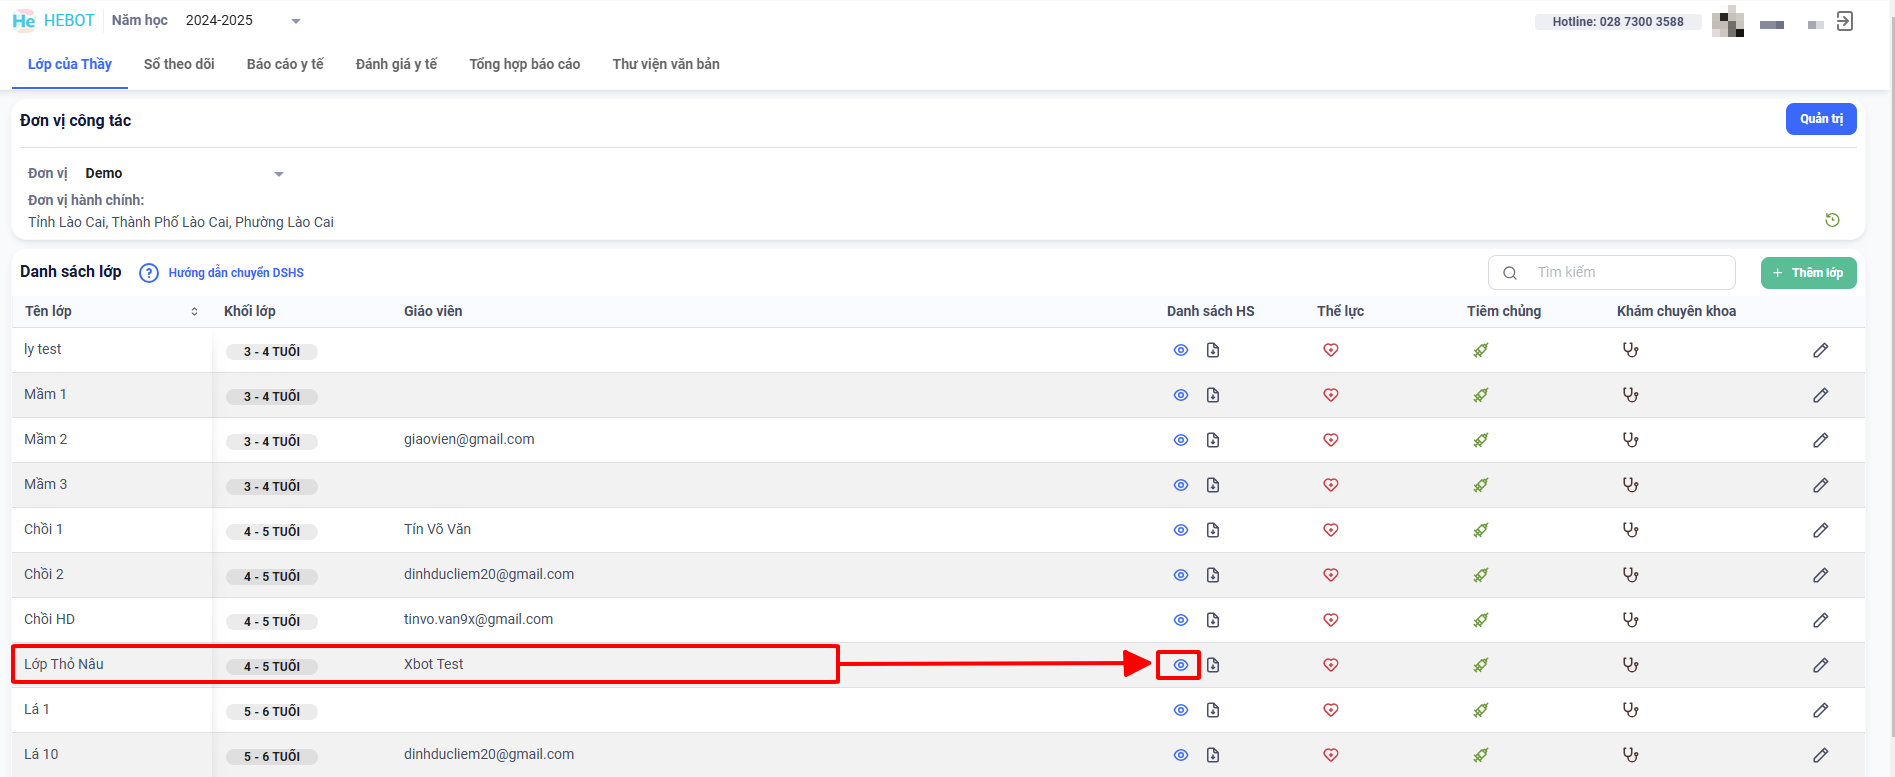Open the Báo cáo y tế tab

point(285,64)
